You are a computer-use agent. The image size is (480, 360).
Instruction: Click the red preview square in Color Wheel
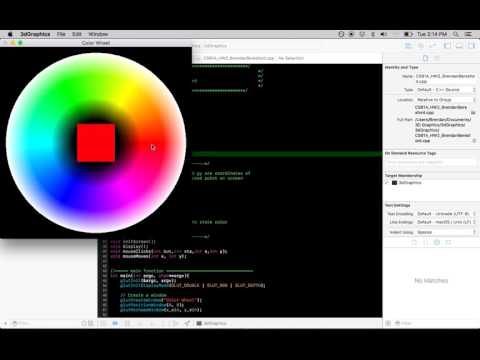click(96, 143)
